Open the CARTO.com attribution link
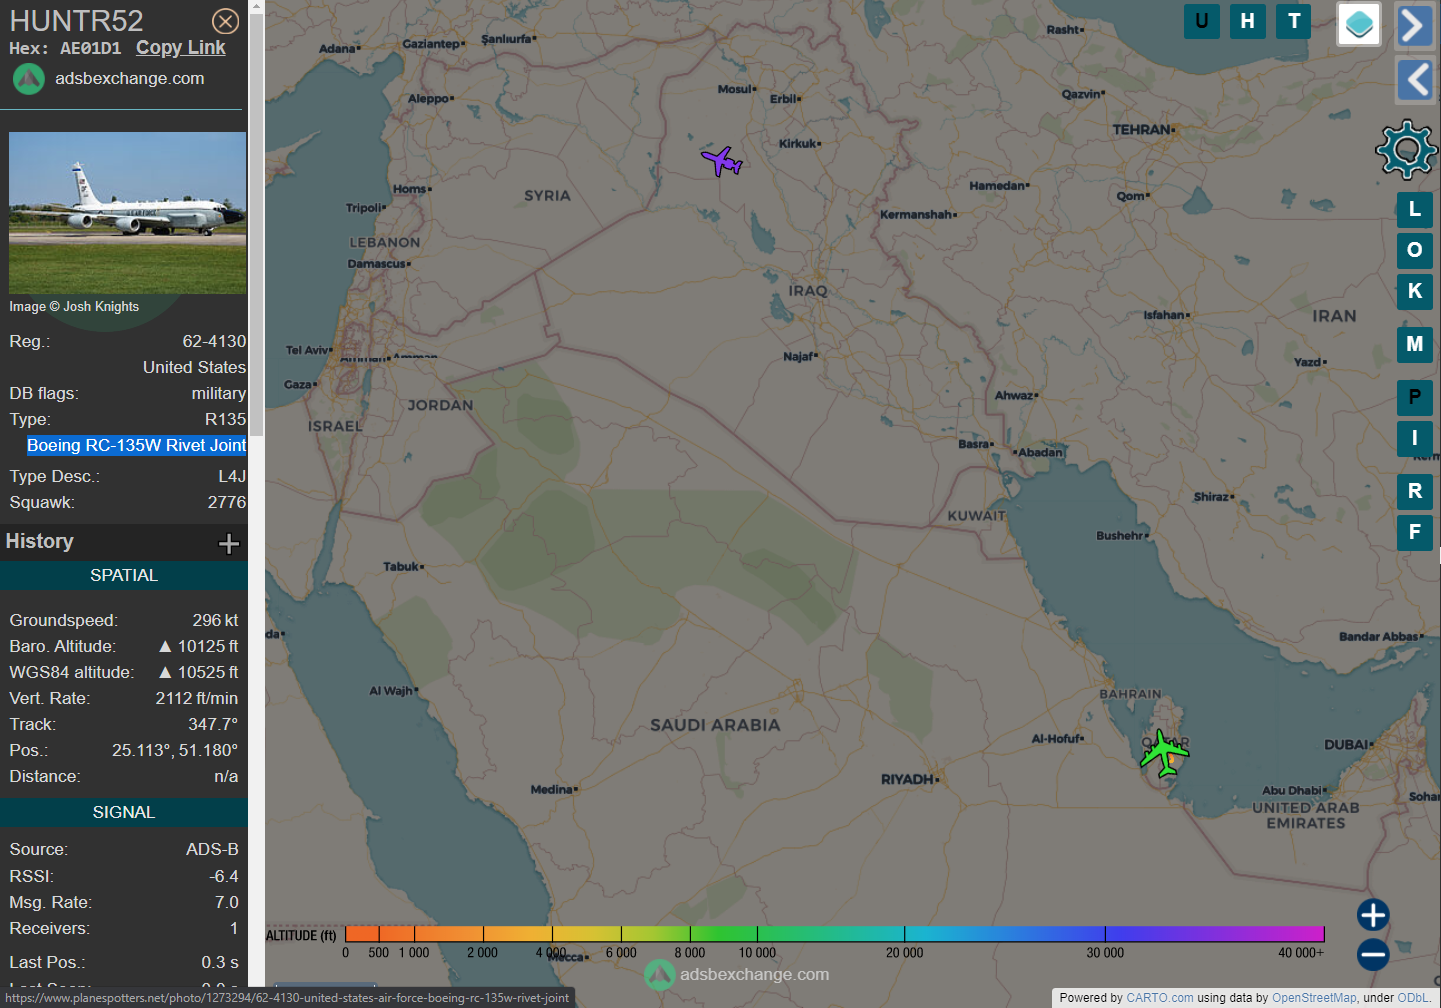This screenshot has height=1008, width=1441. click(x=1160, y=998)
